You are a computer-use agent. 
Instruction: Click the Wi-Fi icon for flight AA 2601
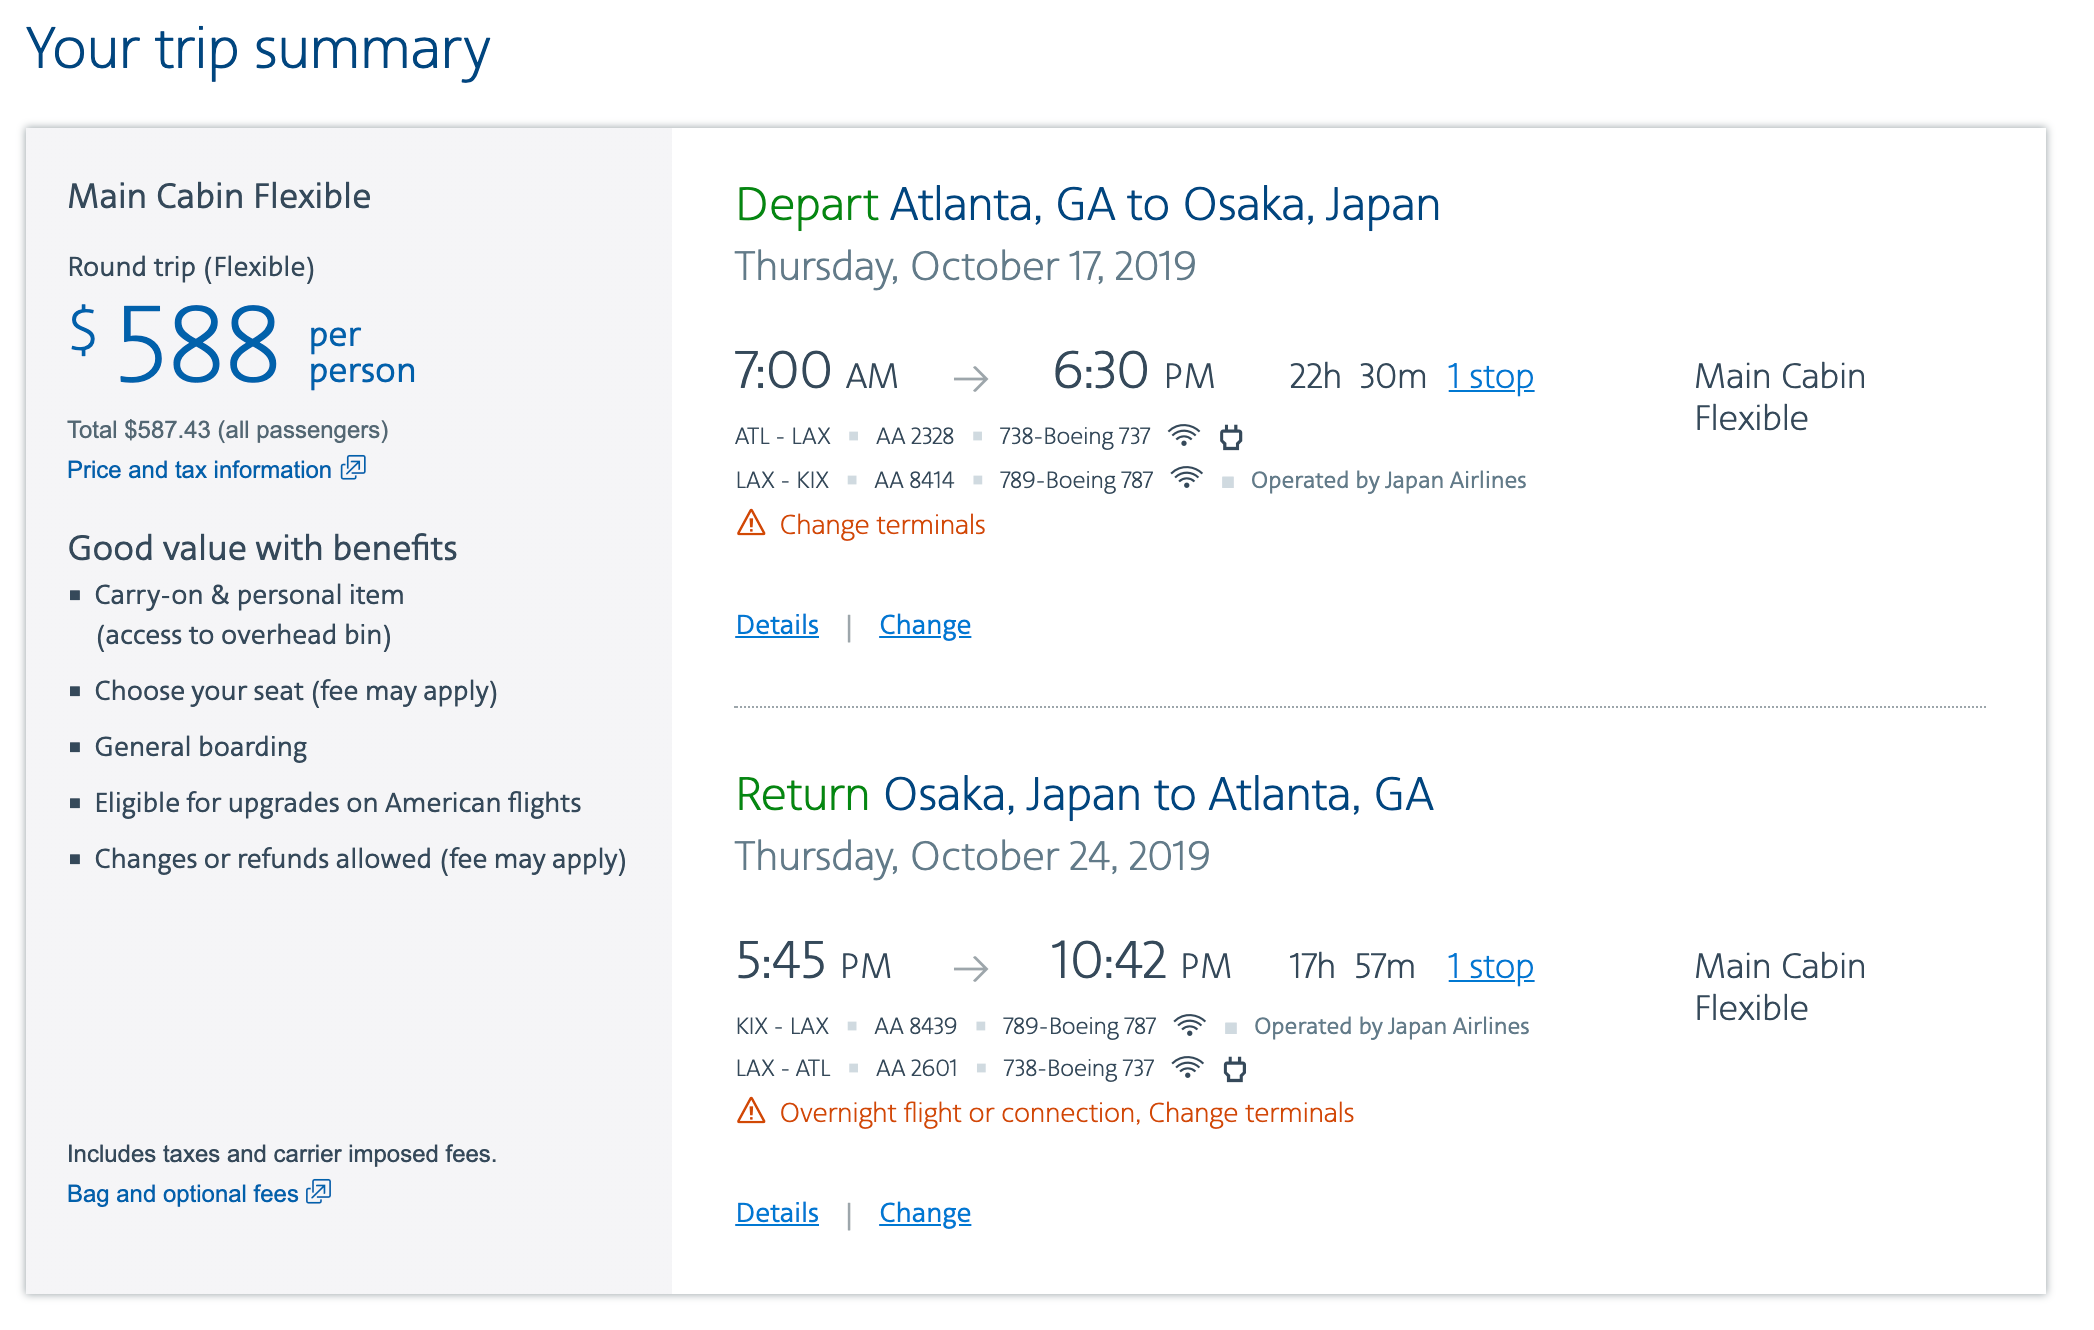1187,1068
